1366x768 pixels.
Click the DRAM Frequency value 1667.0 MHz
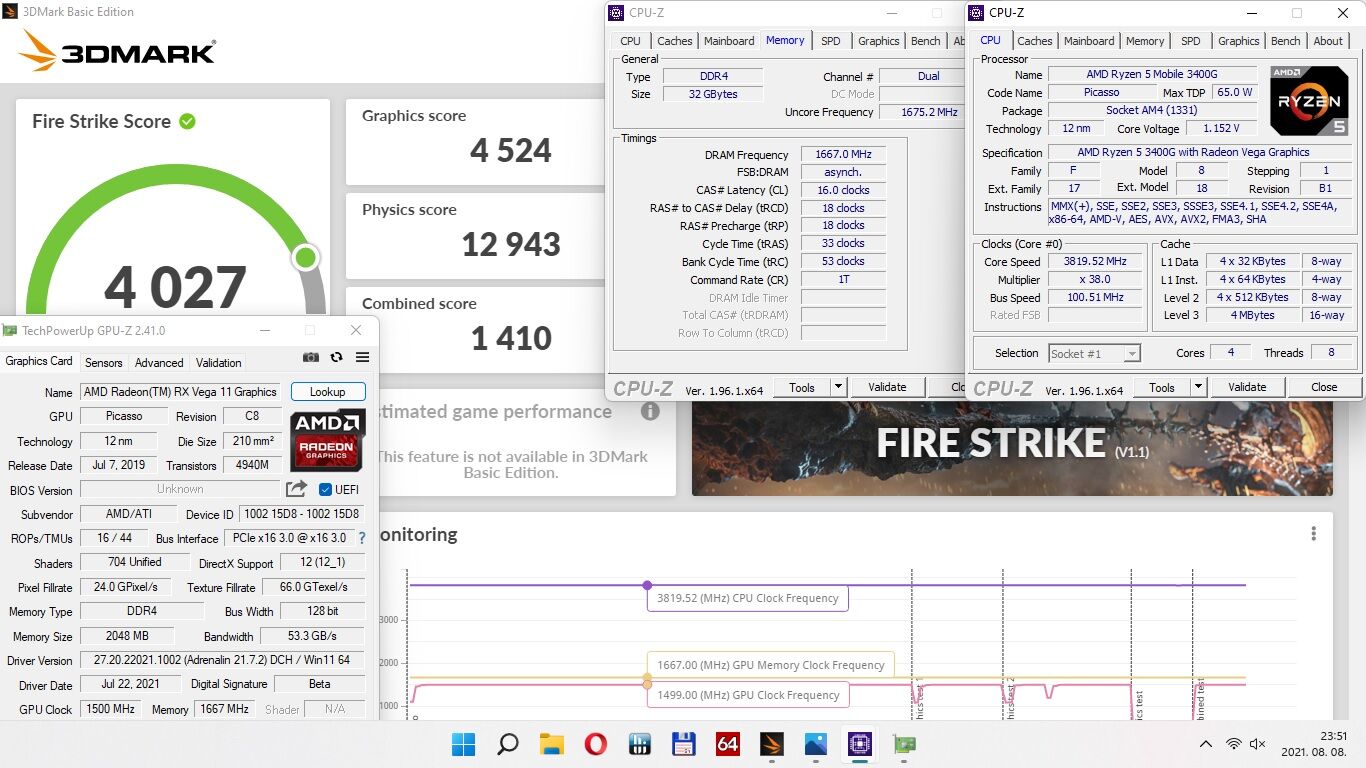pos(843,155)
